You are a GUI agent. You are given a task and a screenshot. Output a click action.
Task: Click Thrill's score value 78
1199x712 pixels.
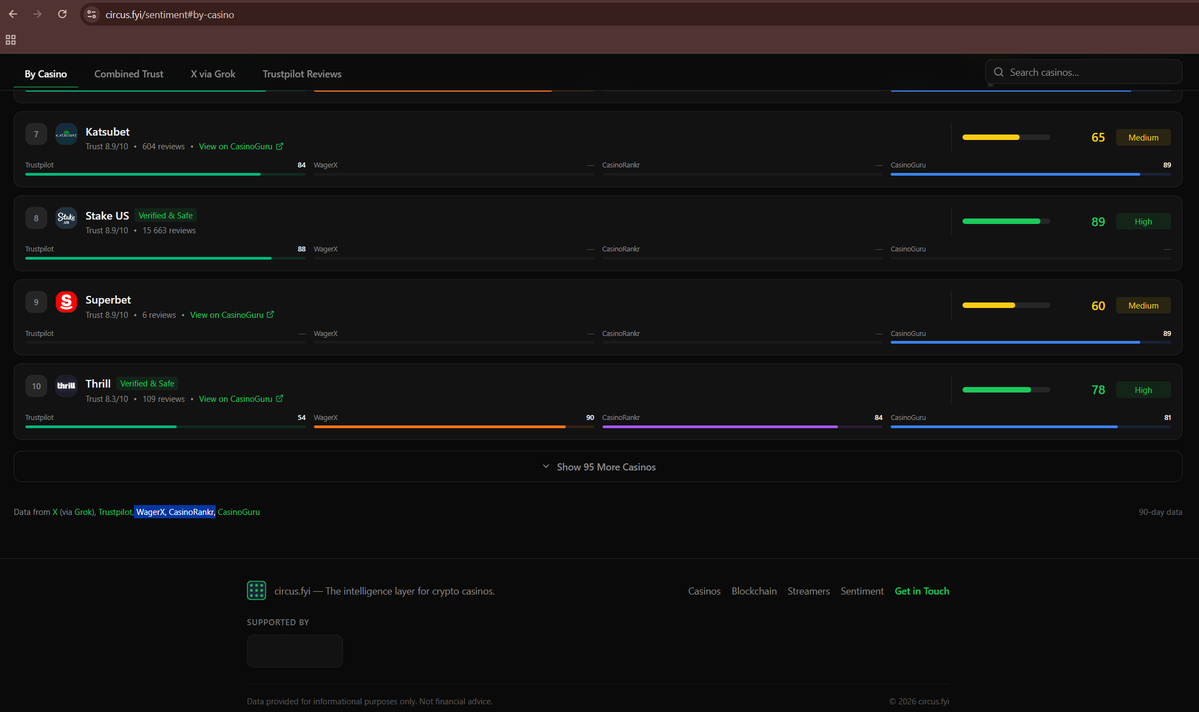(x=1098, y=390)
